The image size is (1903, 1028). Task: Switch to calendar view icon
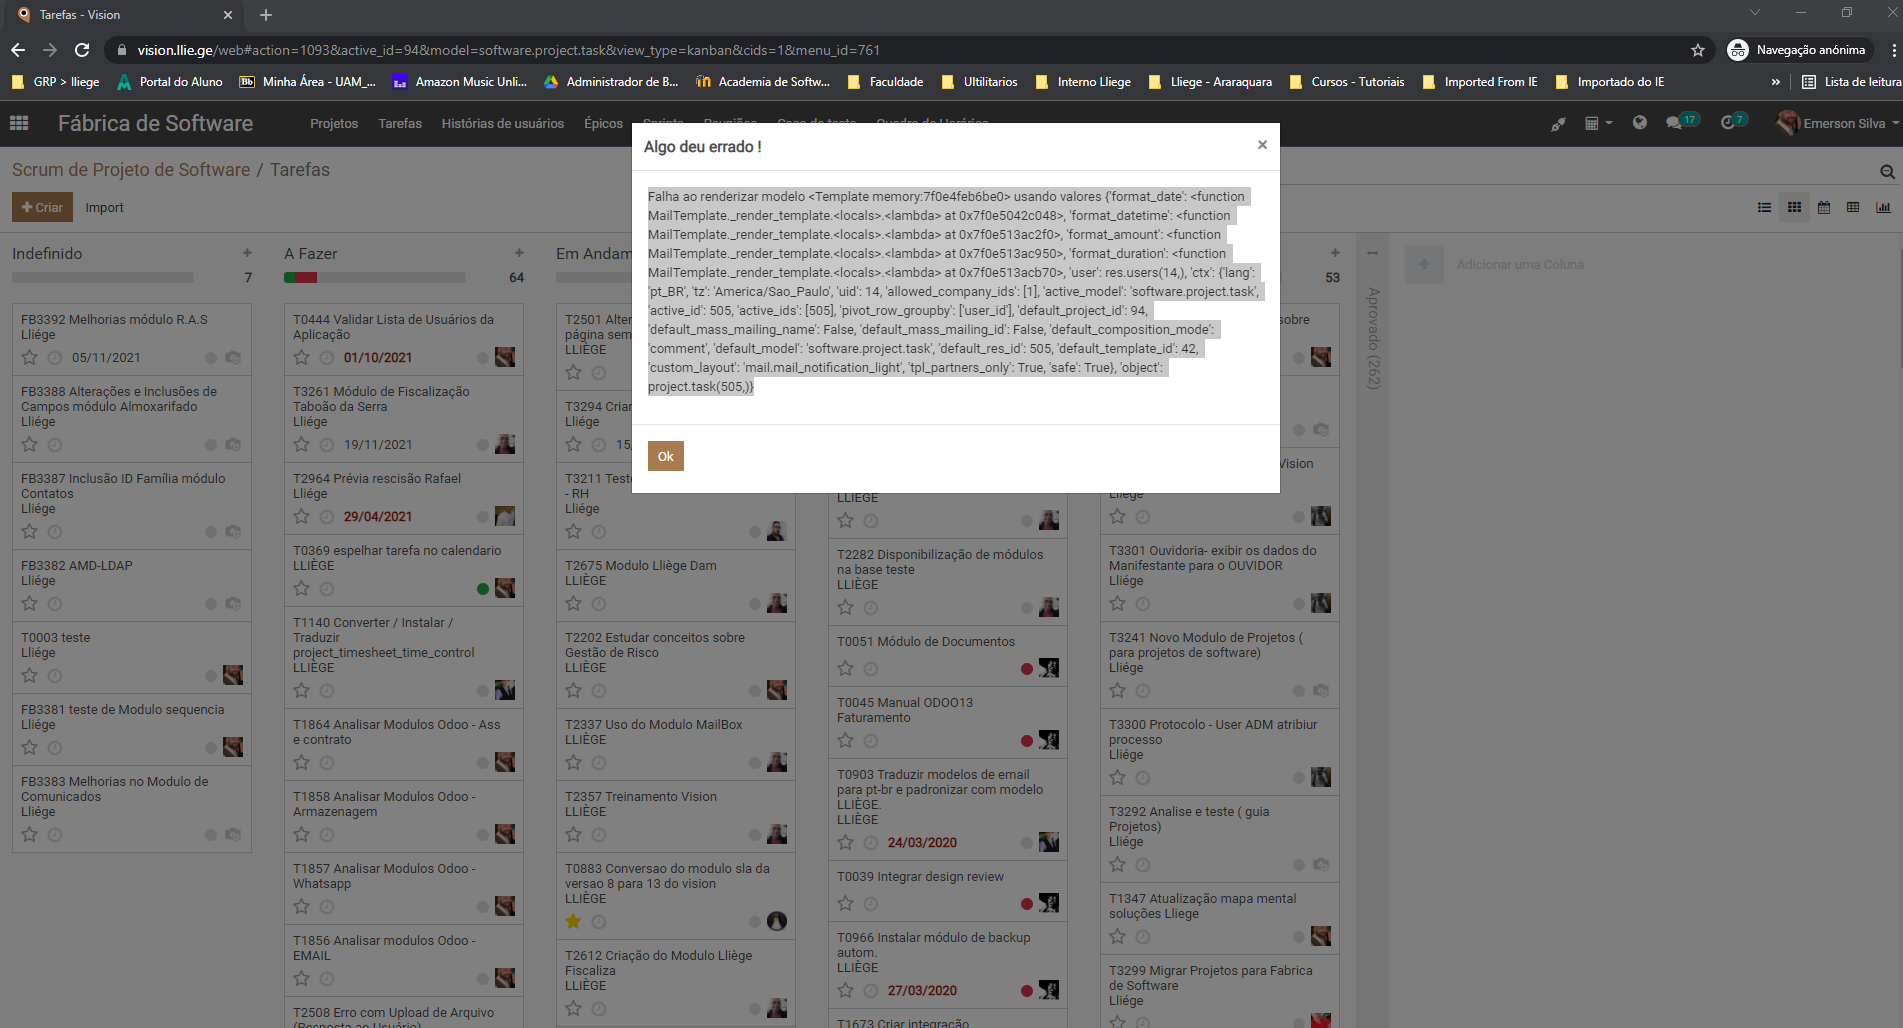1824,207
